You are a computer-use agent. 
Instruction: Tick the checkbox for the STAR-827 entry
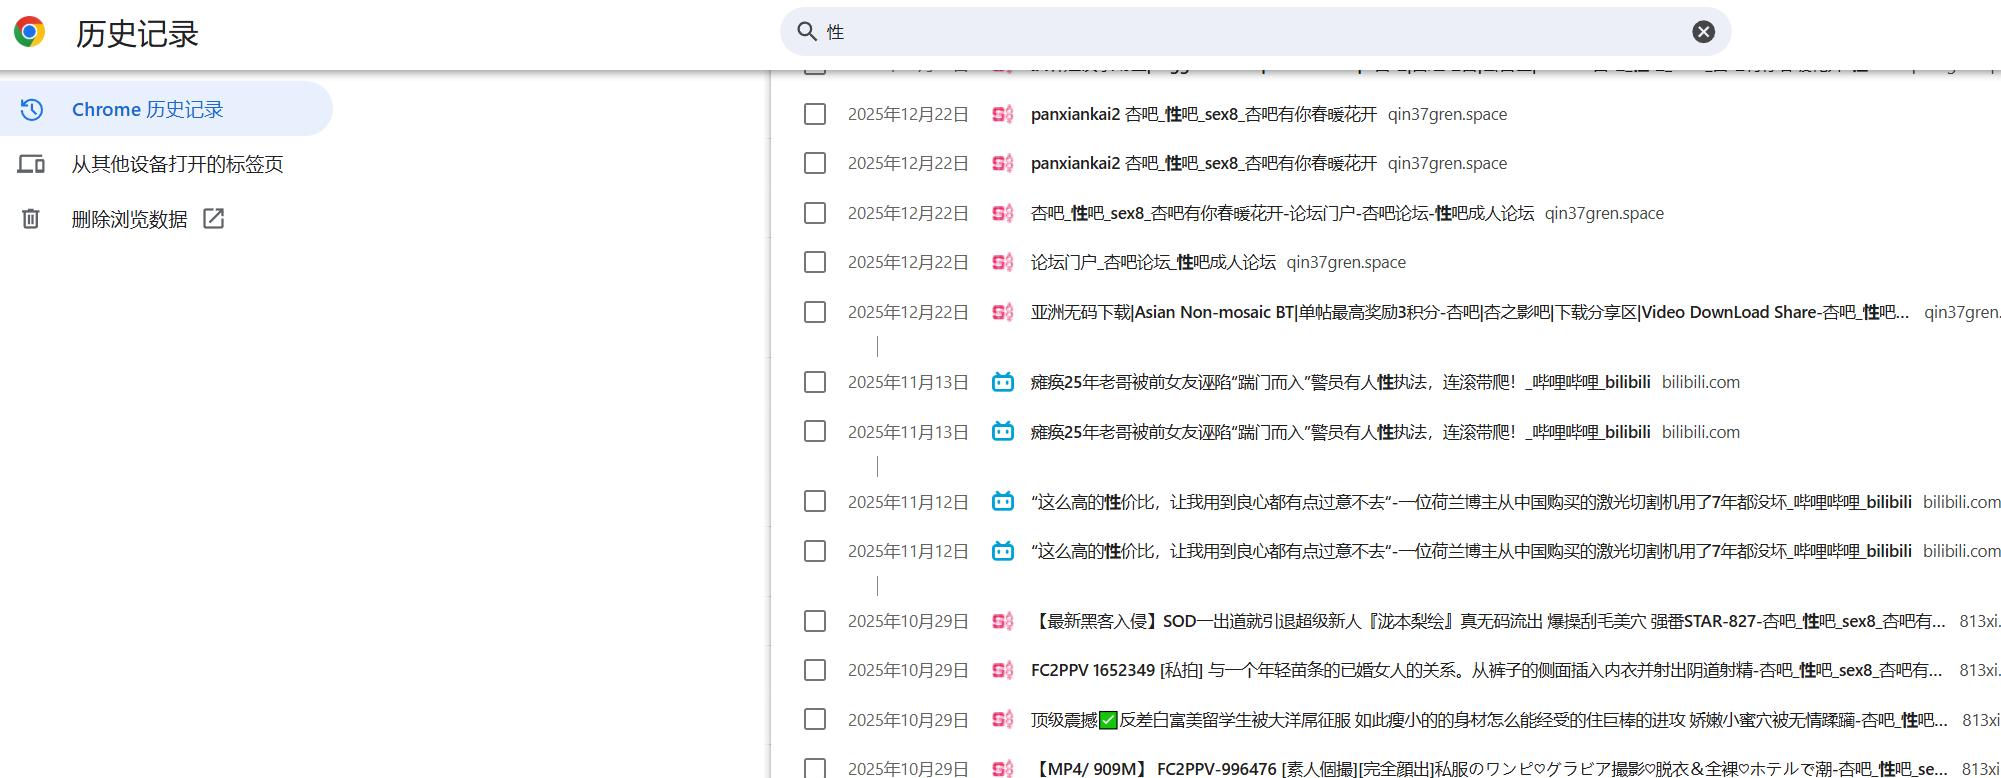(815, 621)
